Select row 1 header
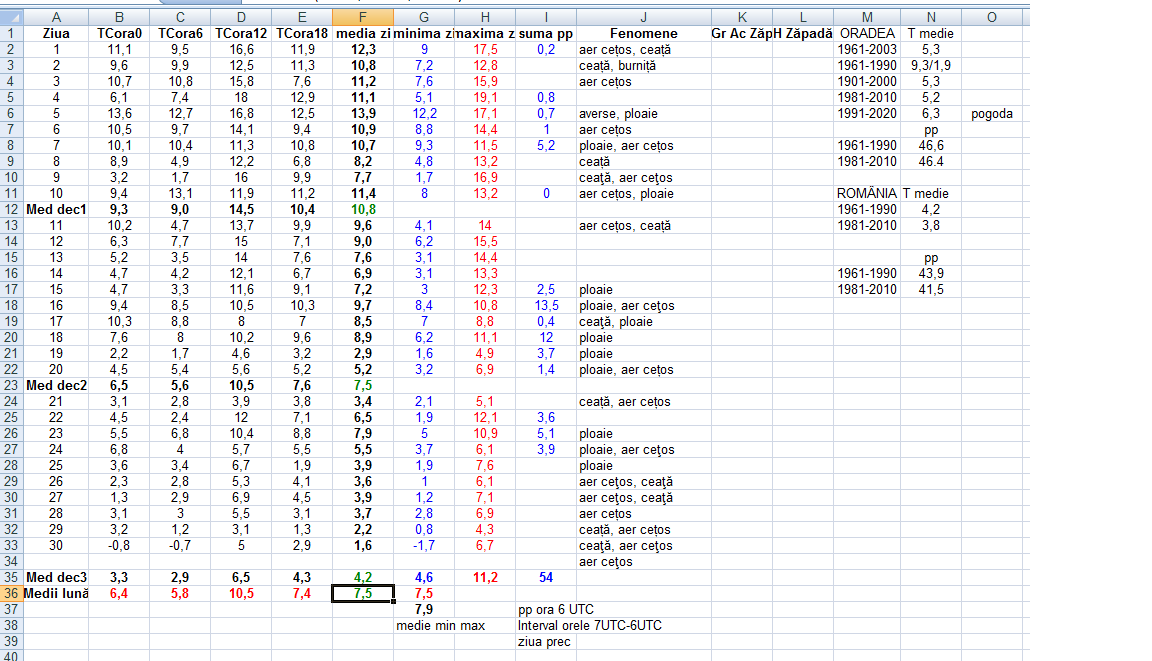The height and width of the screenshot is (661, 1152). (12, 33)
